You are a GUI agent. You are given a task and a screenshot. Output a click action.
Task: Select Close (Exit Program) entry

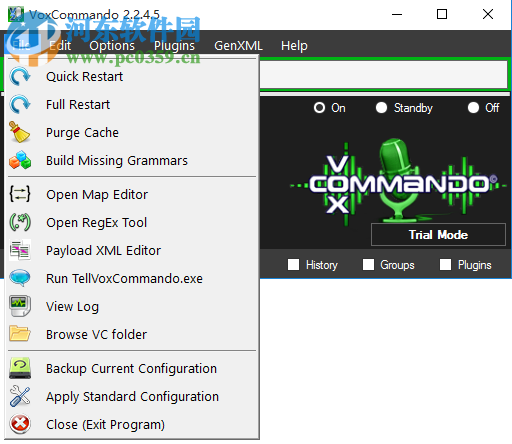(x=132, y=424)
